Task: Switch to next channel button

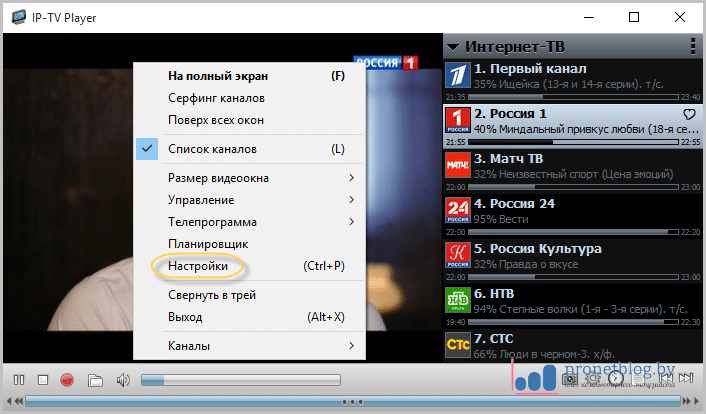Action: [x=686, y=378]
